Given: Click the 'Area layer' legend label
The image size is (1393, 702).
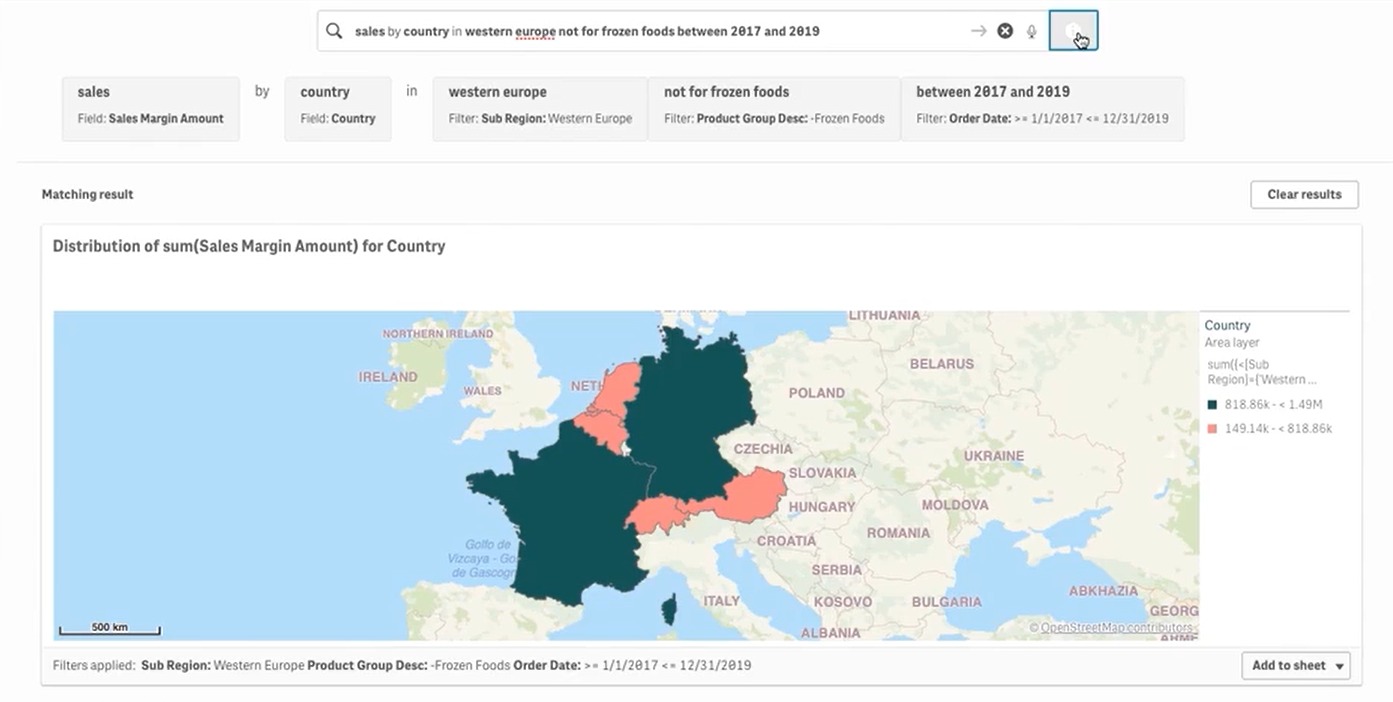Looking at the screenshot, I should (1232, 342).
